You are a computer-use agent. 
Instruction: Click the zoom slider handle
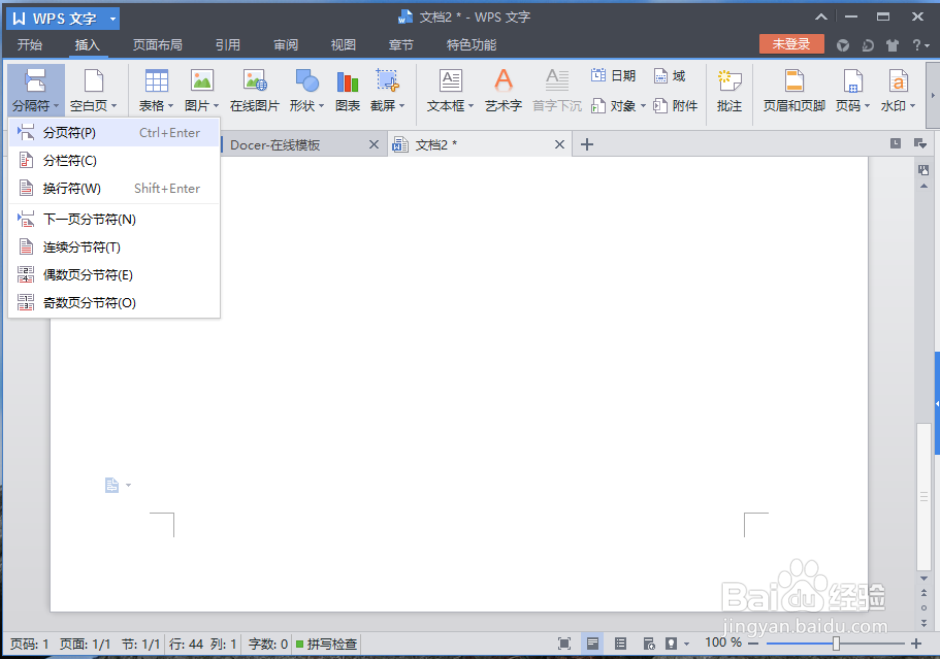[x=836, y=644]
